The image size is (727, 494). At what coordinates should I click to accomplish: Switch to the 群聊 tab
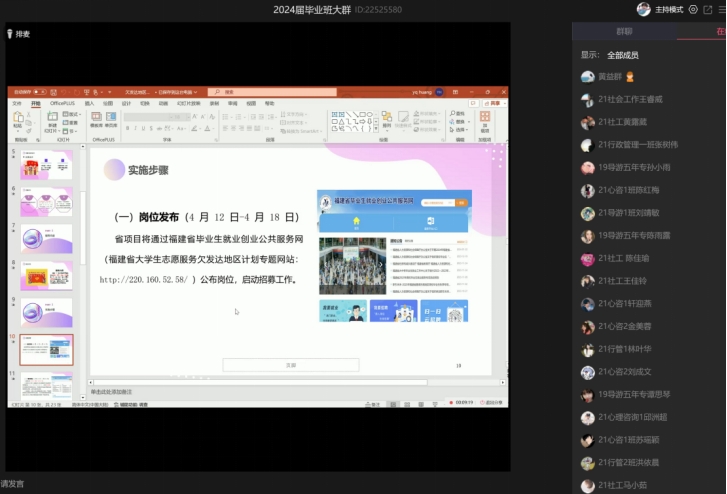coord(626,32)
